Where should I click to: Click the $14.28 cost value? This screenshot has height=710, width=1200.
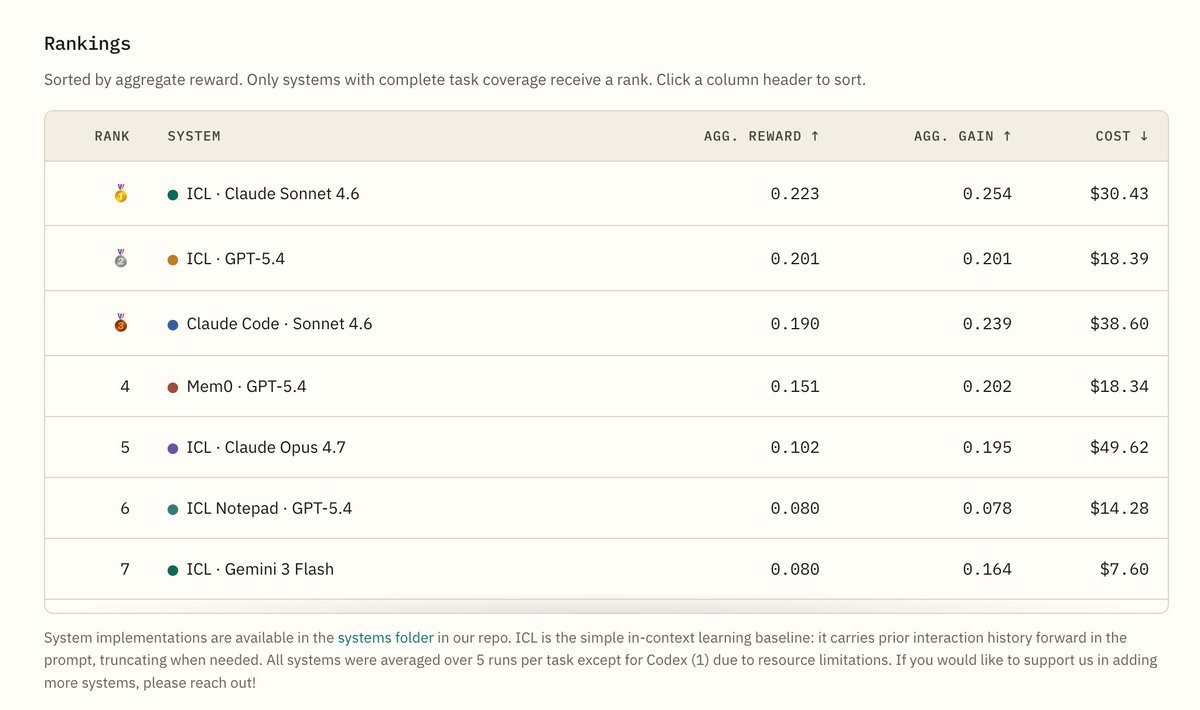1119,509
